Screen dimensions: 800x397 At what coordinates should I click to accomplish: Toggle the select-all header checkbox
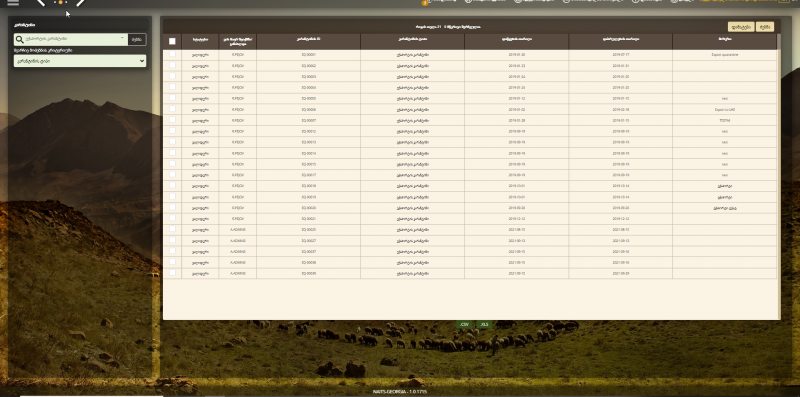click(172, 41)
